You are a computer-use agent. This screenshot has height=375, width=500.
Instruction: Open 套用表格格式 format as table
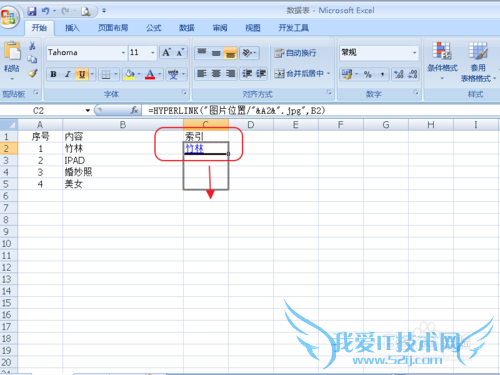coord(478,62)
